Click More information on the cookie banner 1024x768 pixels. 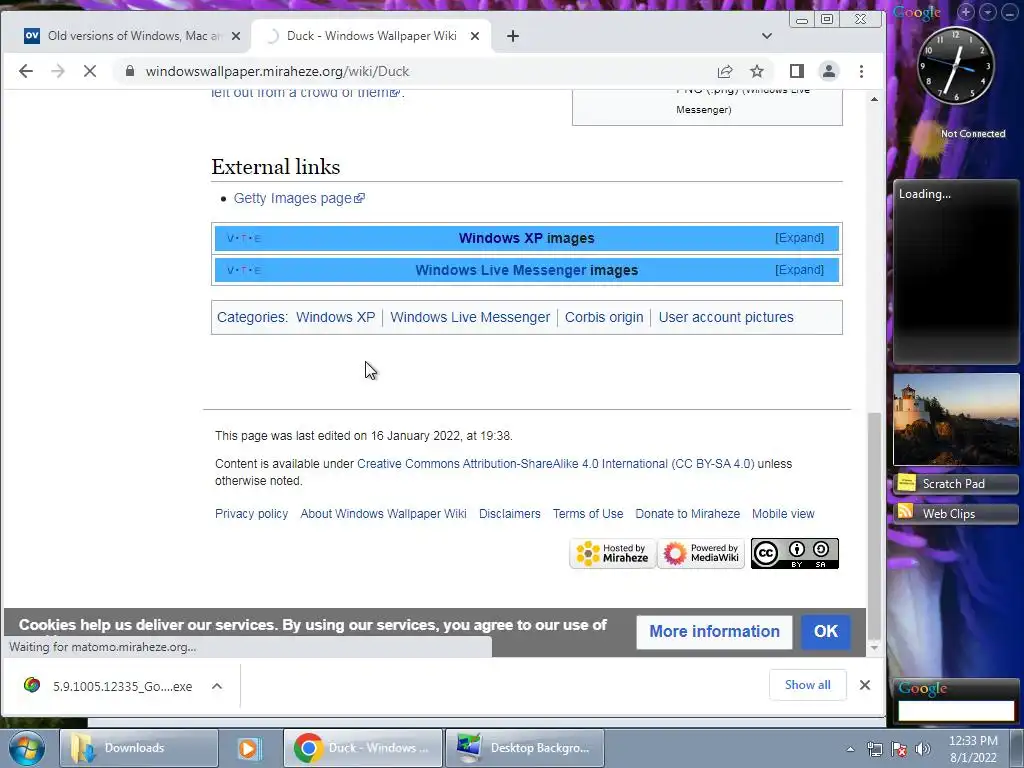click(714, 632)
